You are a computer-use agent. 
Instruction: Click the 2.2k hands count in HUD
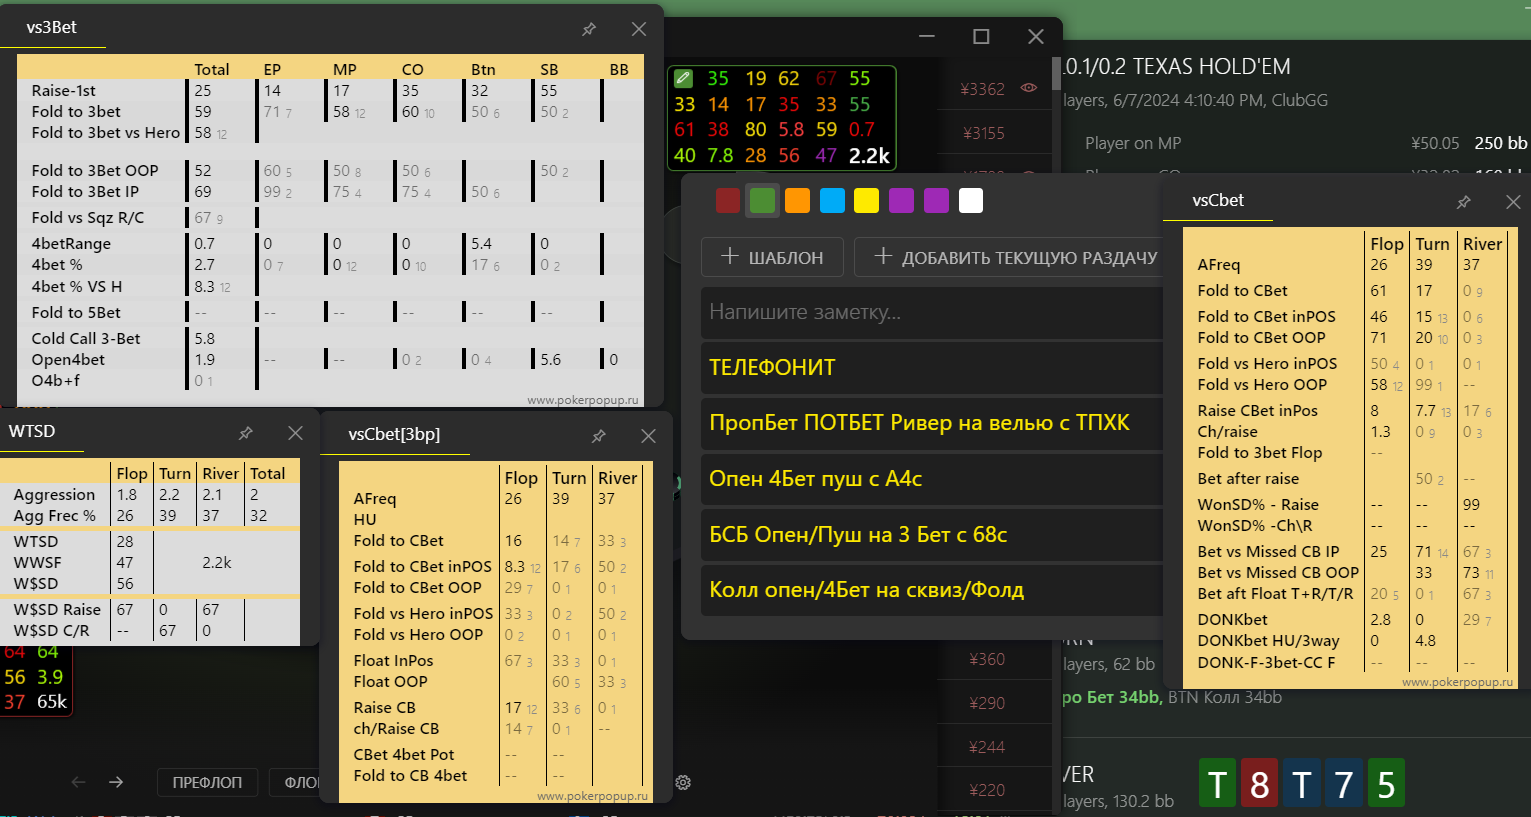tap(869, 156)
